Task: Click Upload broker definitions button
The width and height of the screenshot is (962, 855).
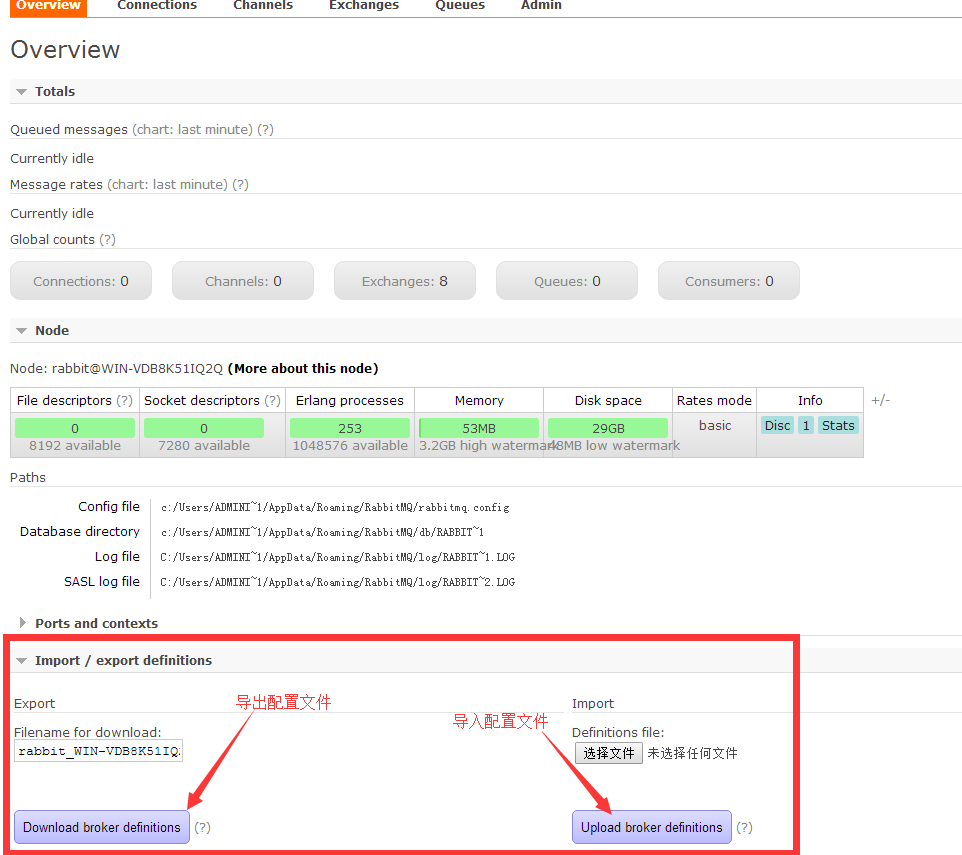Action: (x=652, y=827)
